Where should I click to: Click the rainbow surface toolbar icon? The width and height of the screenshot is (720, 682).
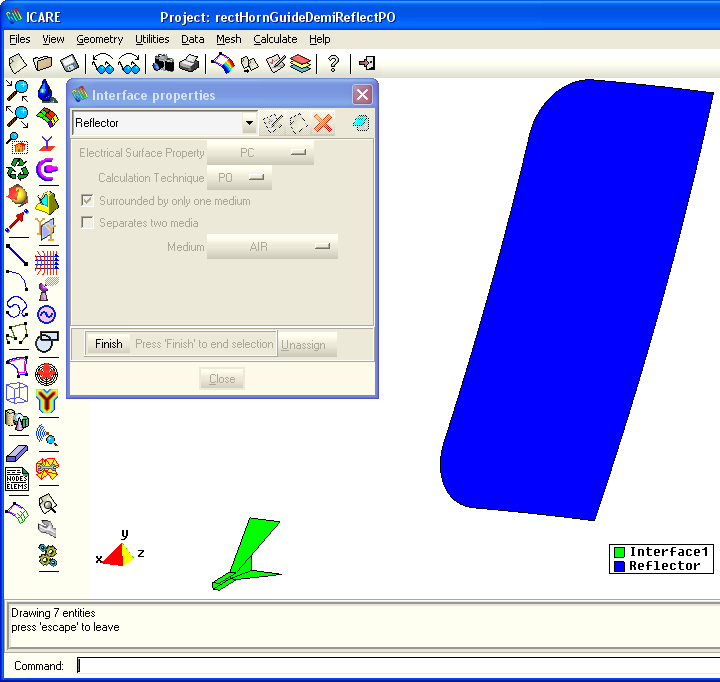tap(223, 63)
